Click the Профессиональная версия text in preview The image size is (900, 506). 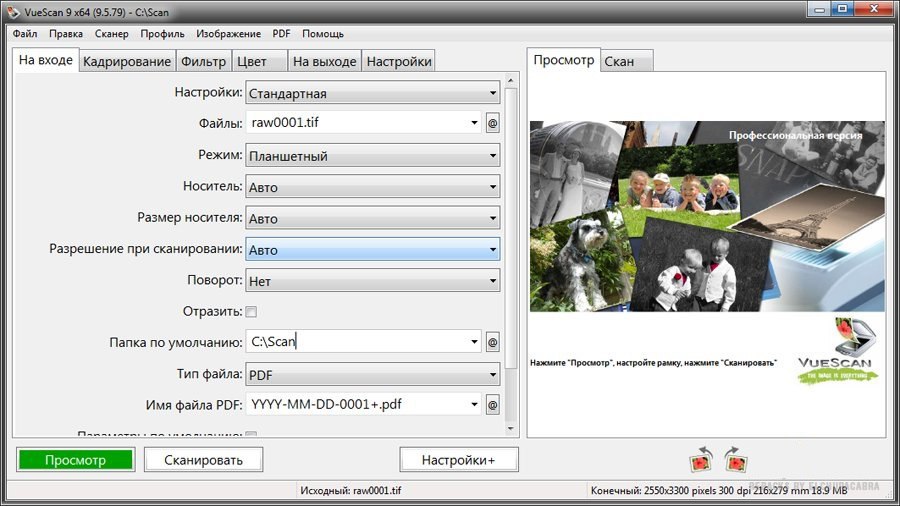tap(796, 135)
